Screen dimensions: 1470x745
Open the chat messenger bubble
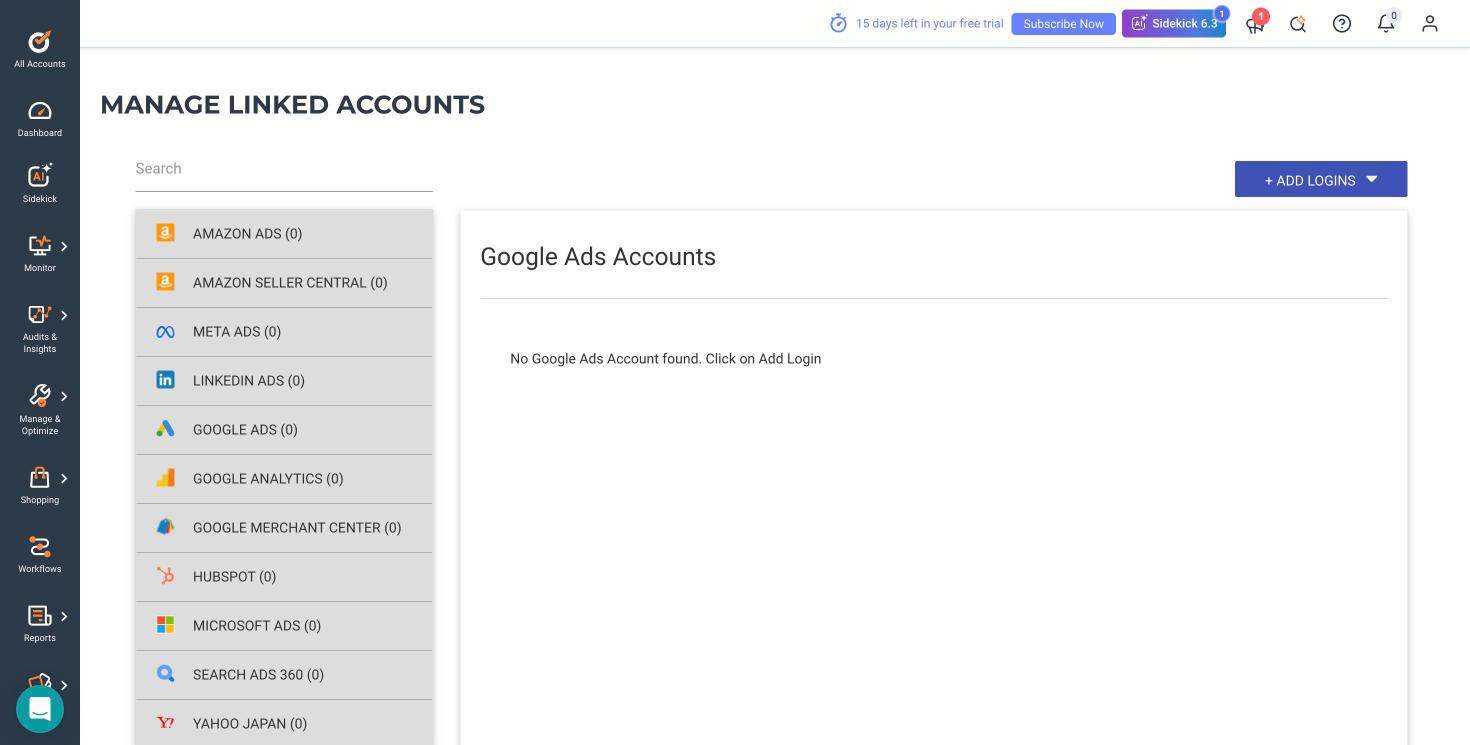tap(40, 709)
